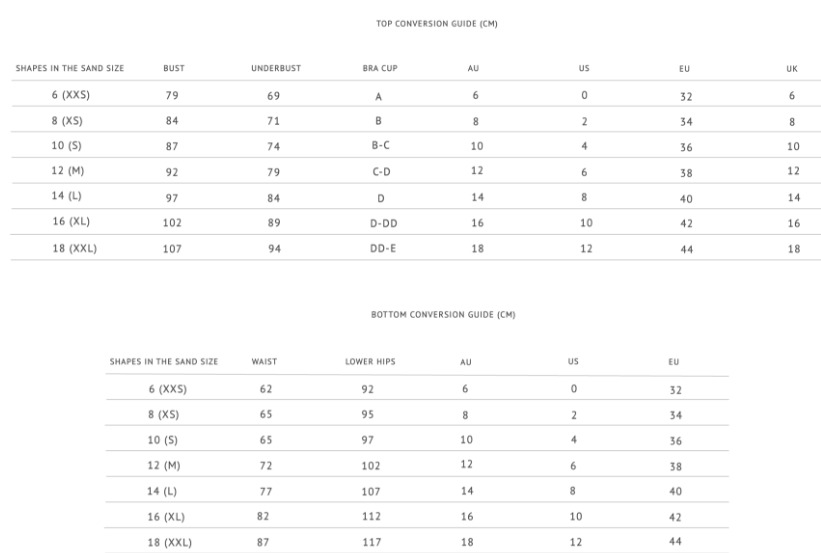Select the 12 (M) row label in top table
Screen dimensions: 821x553
[68, 171]
